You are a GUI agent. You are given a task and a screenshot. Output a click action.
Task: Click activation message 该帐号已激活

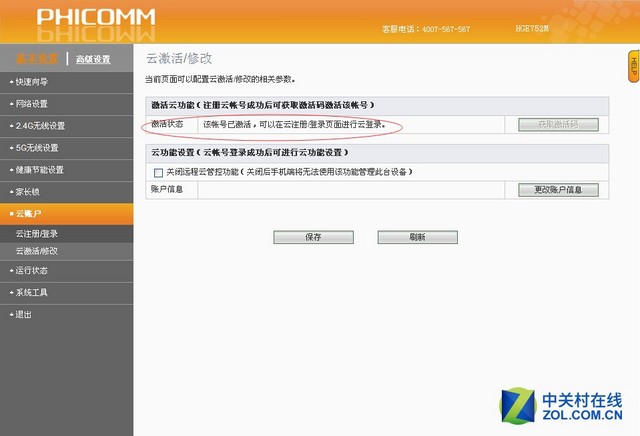point(294,125)
